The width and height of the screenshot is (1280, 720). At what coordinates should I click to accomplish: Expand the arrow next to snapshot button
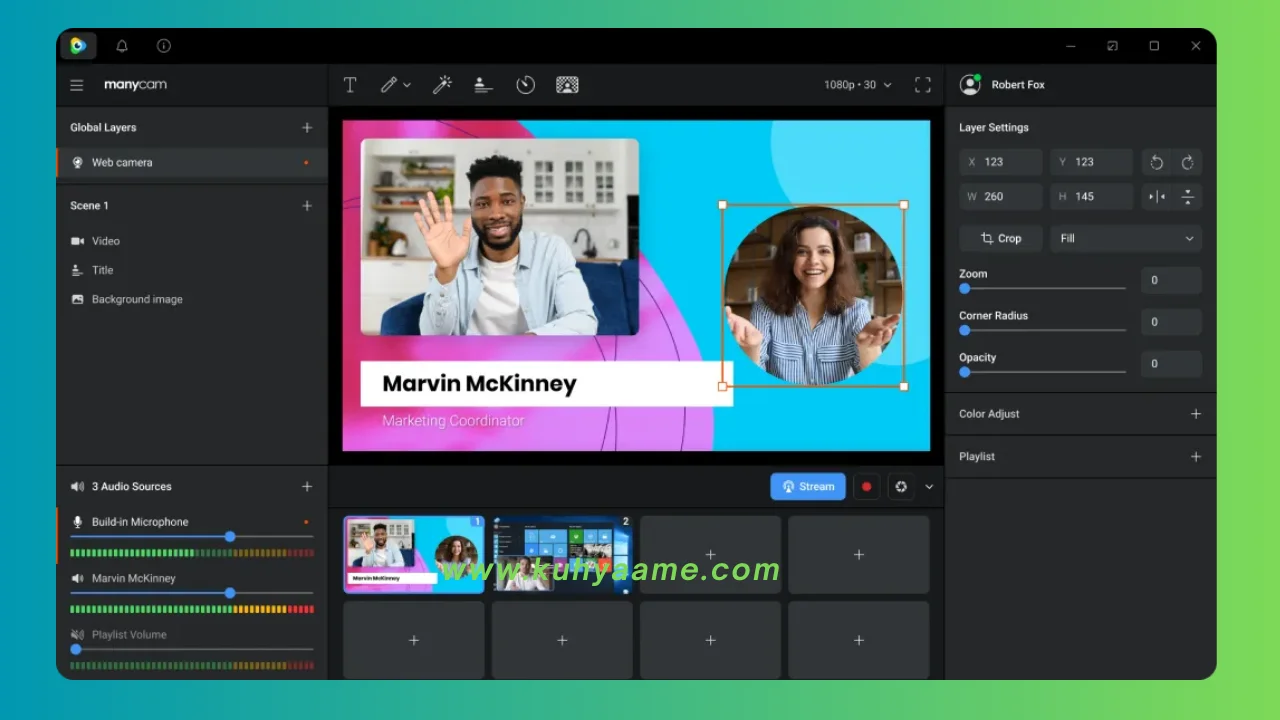click(929, 487)
